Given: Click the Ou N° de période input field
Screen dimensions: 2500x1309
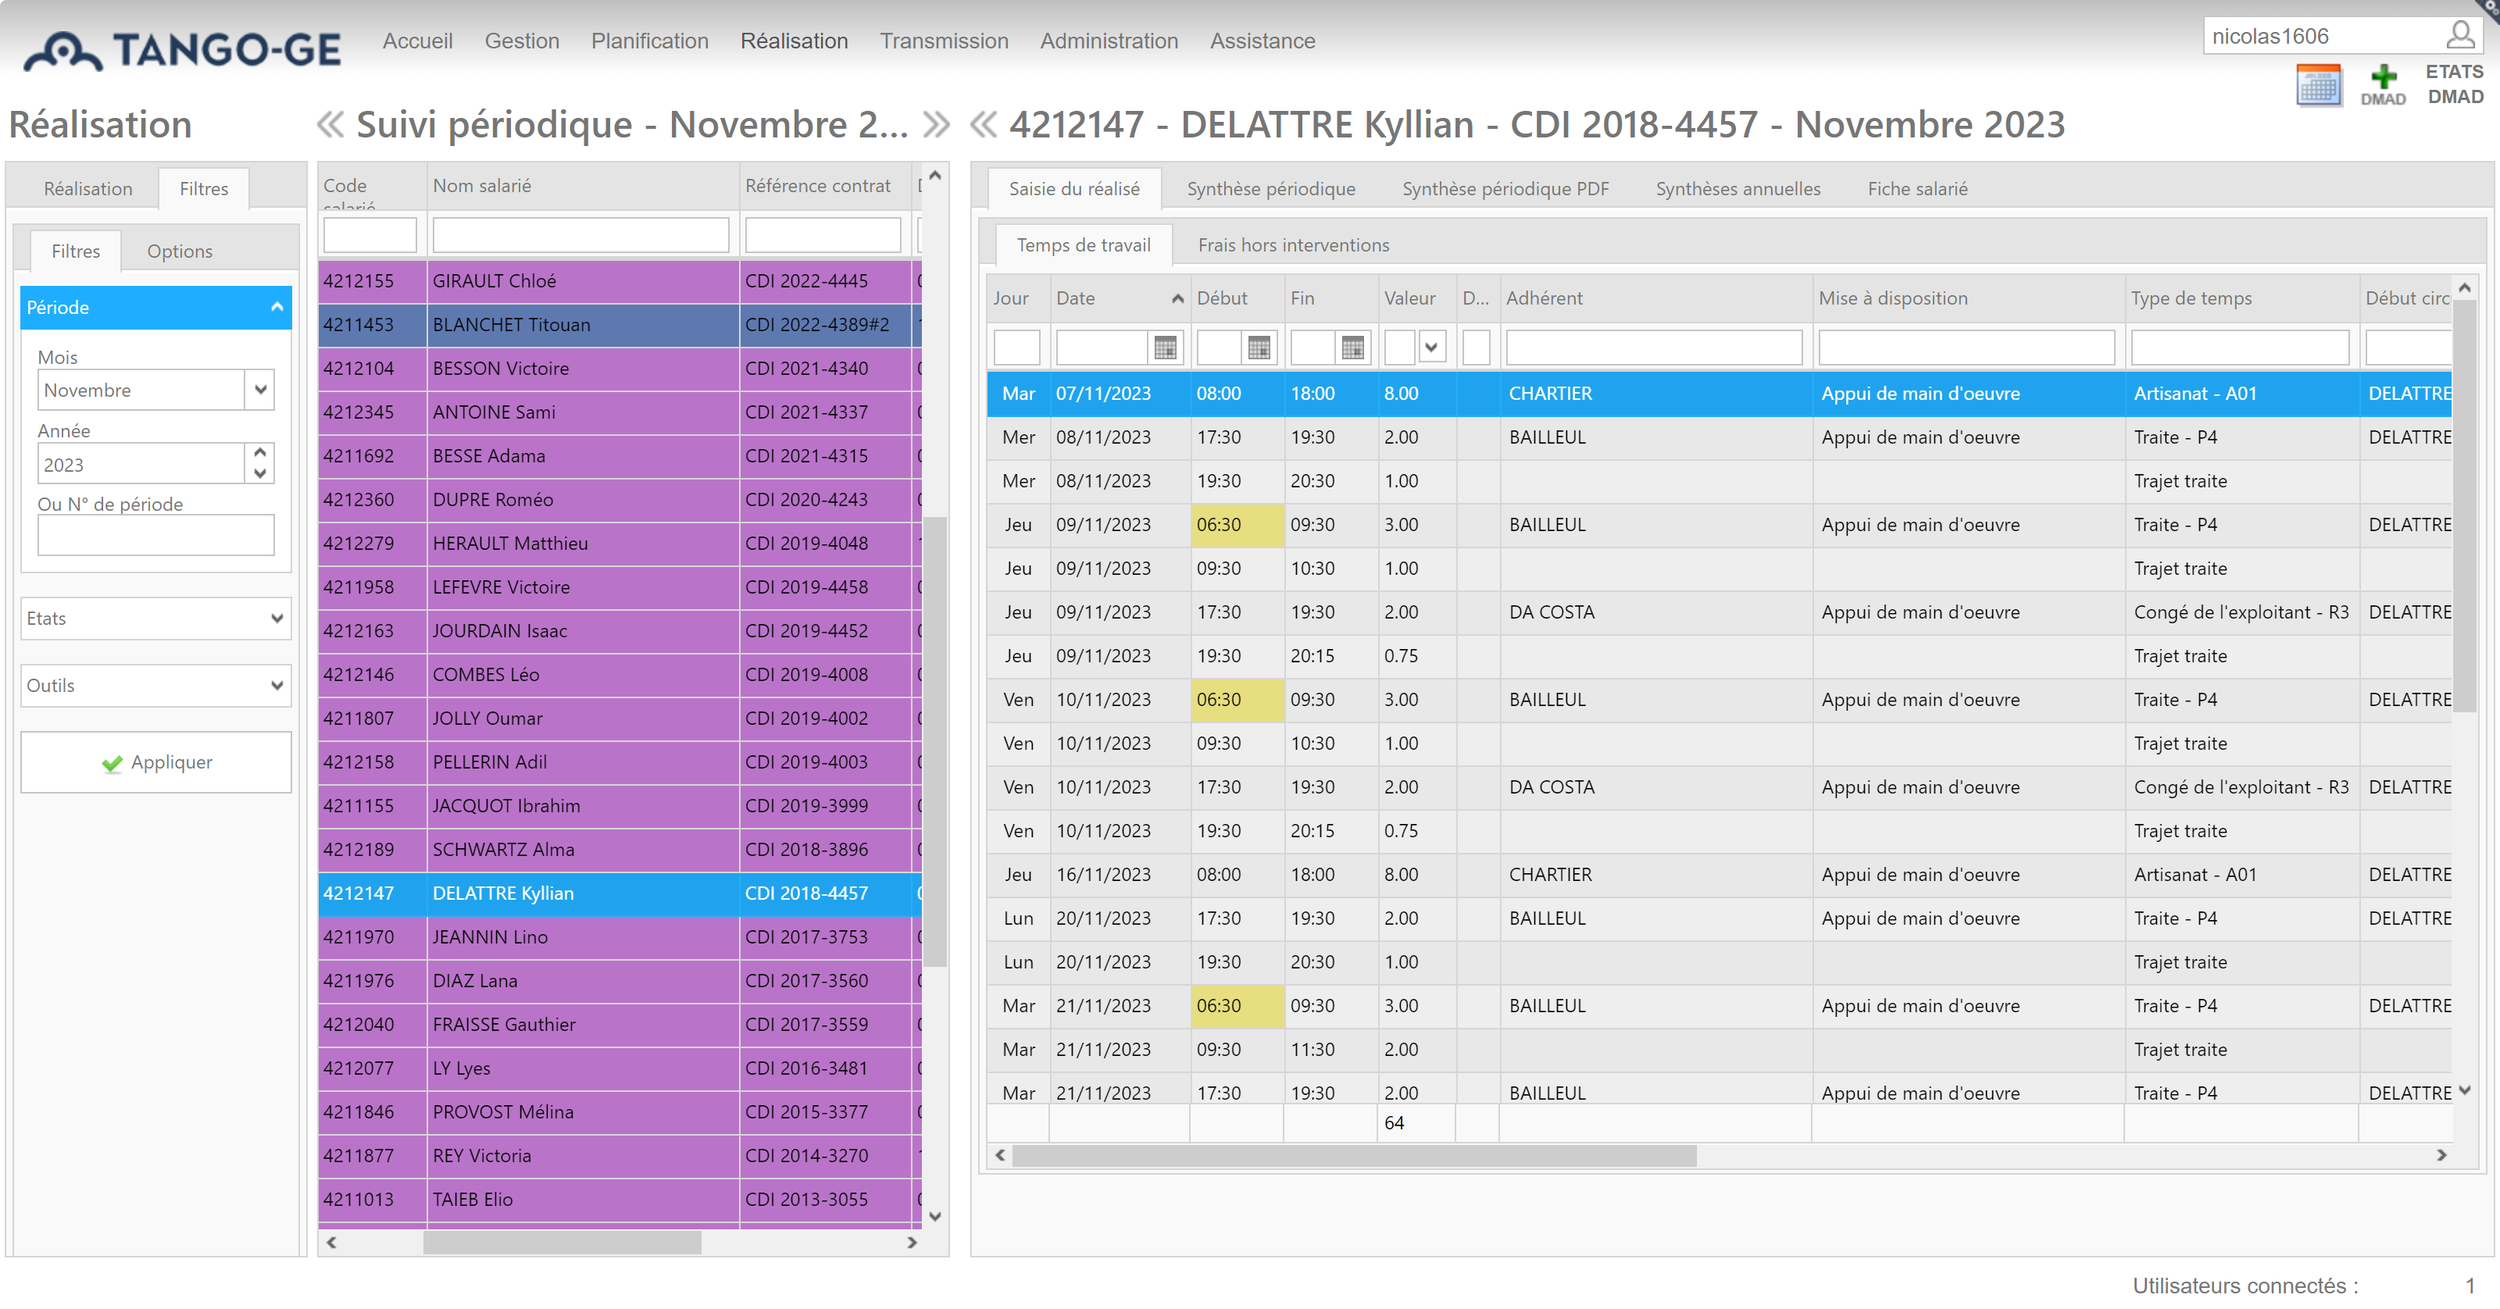Looking at the screenshot, I should click(x=156, y=535).
